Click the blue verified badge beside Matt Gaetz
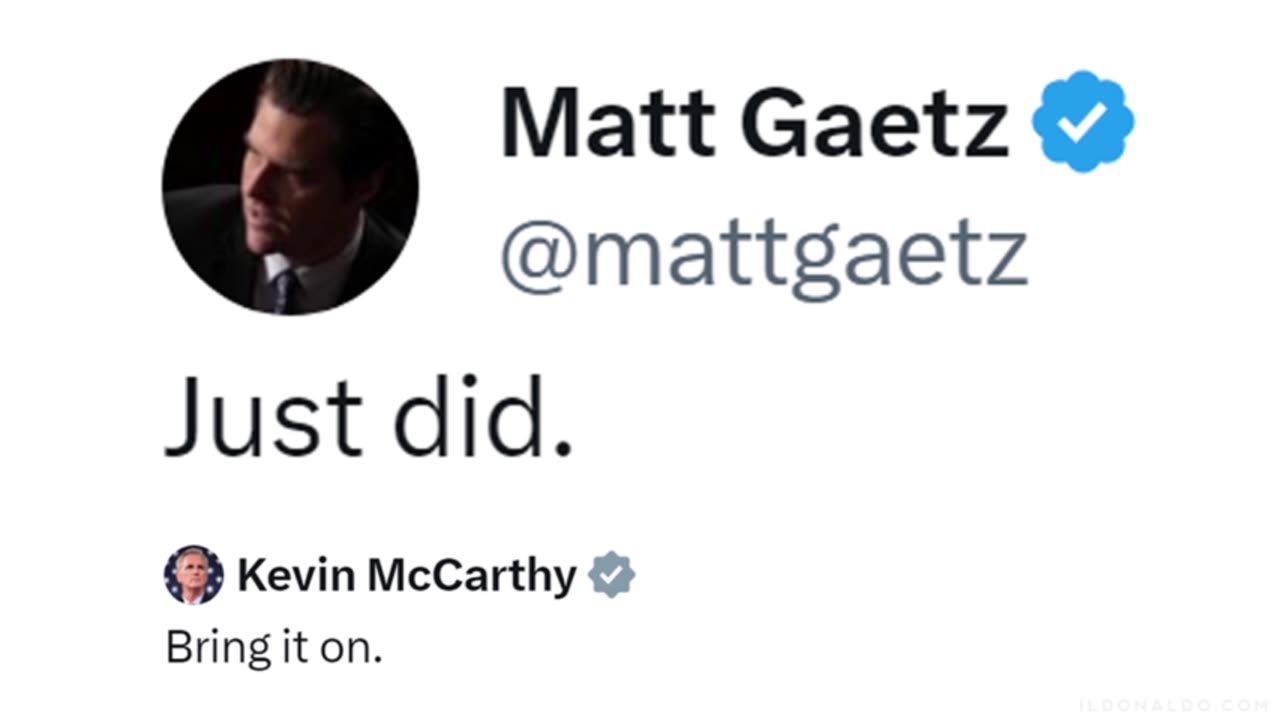1280x720 pixels. 1082,121
